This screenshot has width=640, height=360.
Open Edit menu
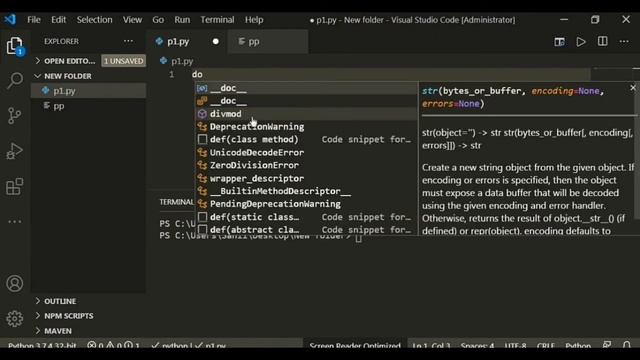pos(58,20)
